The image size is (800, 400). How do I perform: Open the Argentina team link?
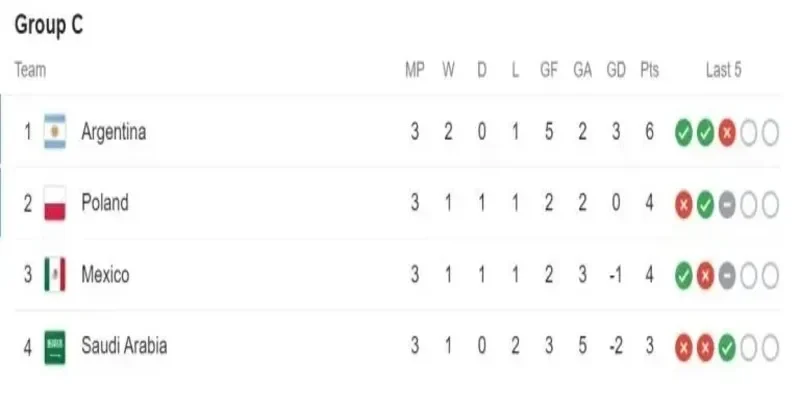(113, 132)
